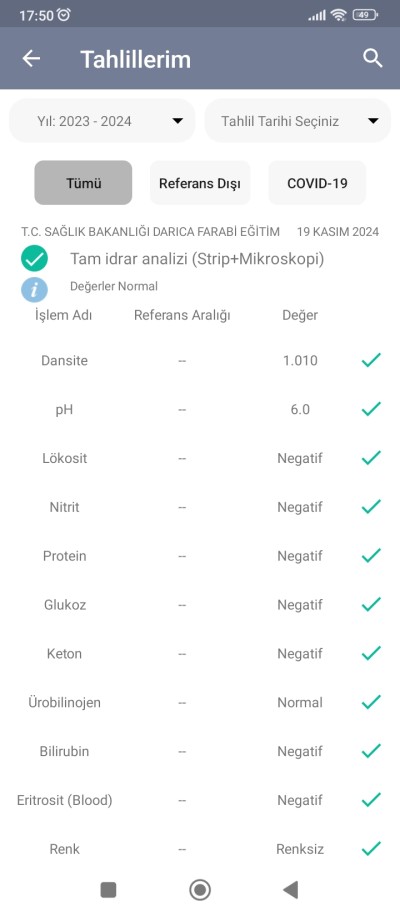Click the check mark in the Glukoz row

click(371, 605)
